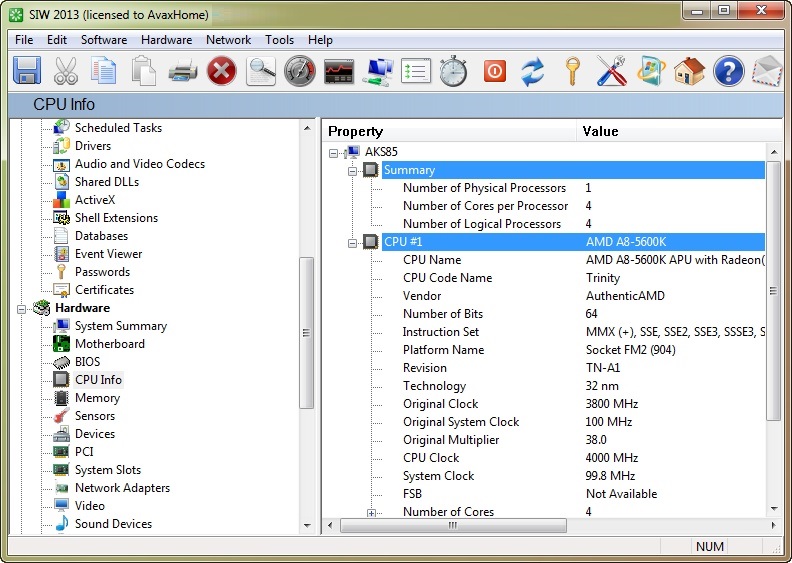Click the Cut scissors toolbar icon
Image resolution: width=792 pixels, height=563 pixels.
click(x=66, y=71)
